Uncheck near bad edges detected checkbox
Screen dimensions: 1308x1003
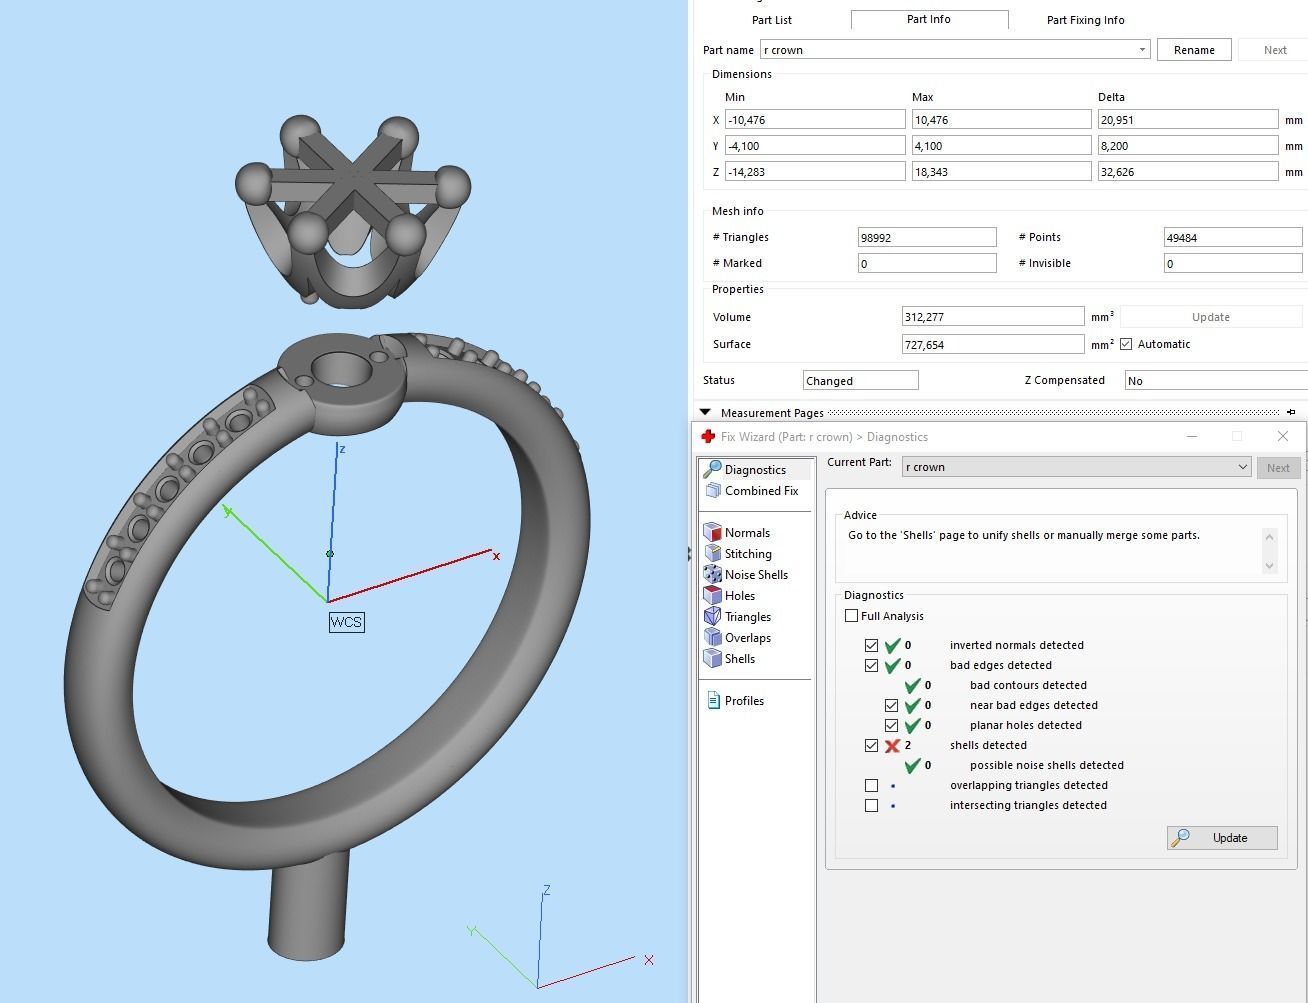click(891, 705)
